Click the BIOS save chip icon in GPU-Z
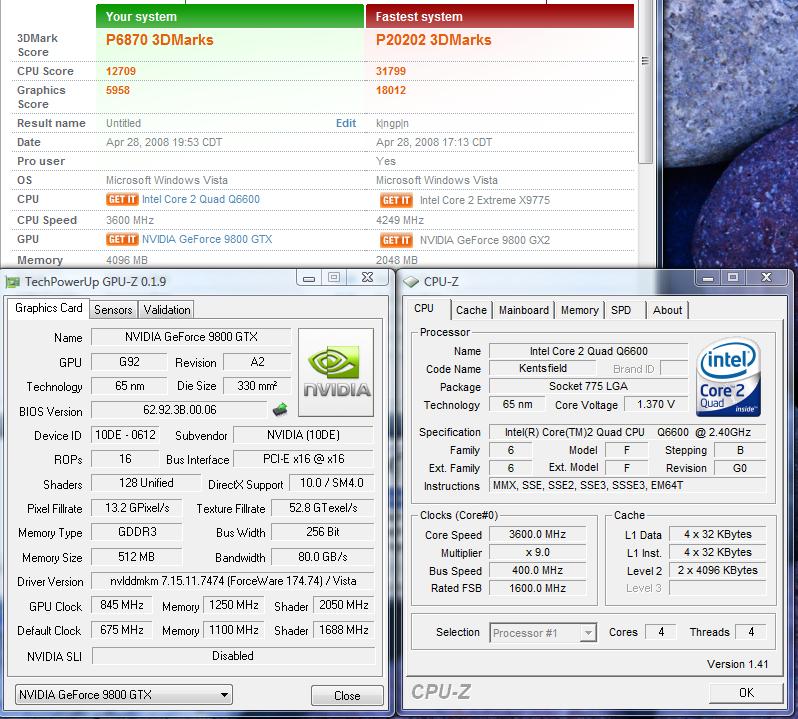The height and width of the screenshot is (719, 798). pos(280,409)
